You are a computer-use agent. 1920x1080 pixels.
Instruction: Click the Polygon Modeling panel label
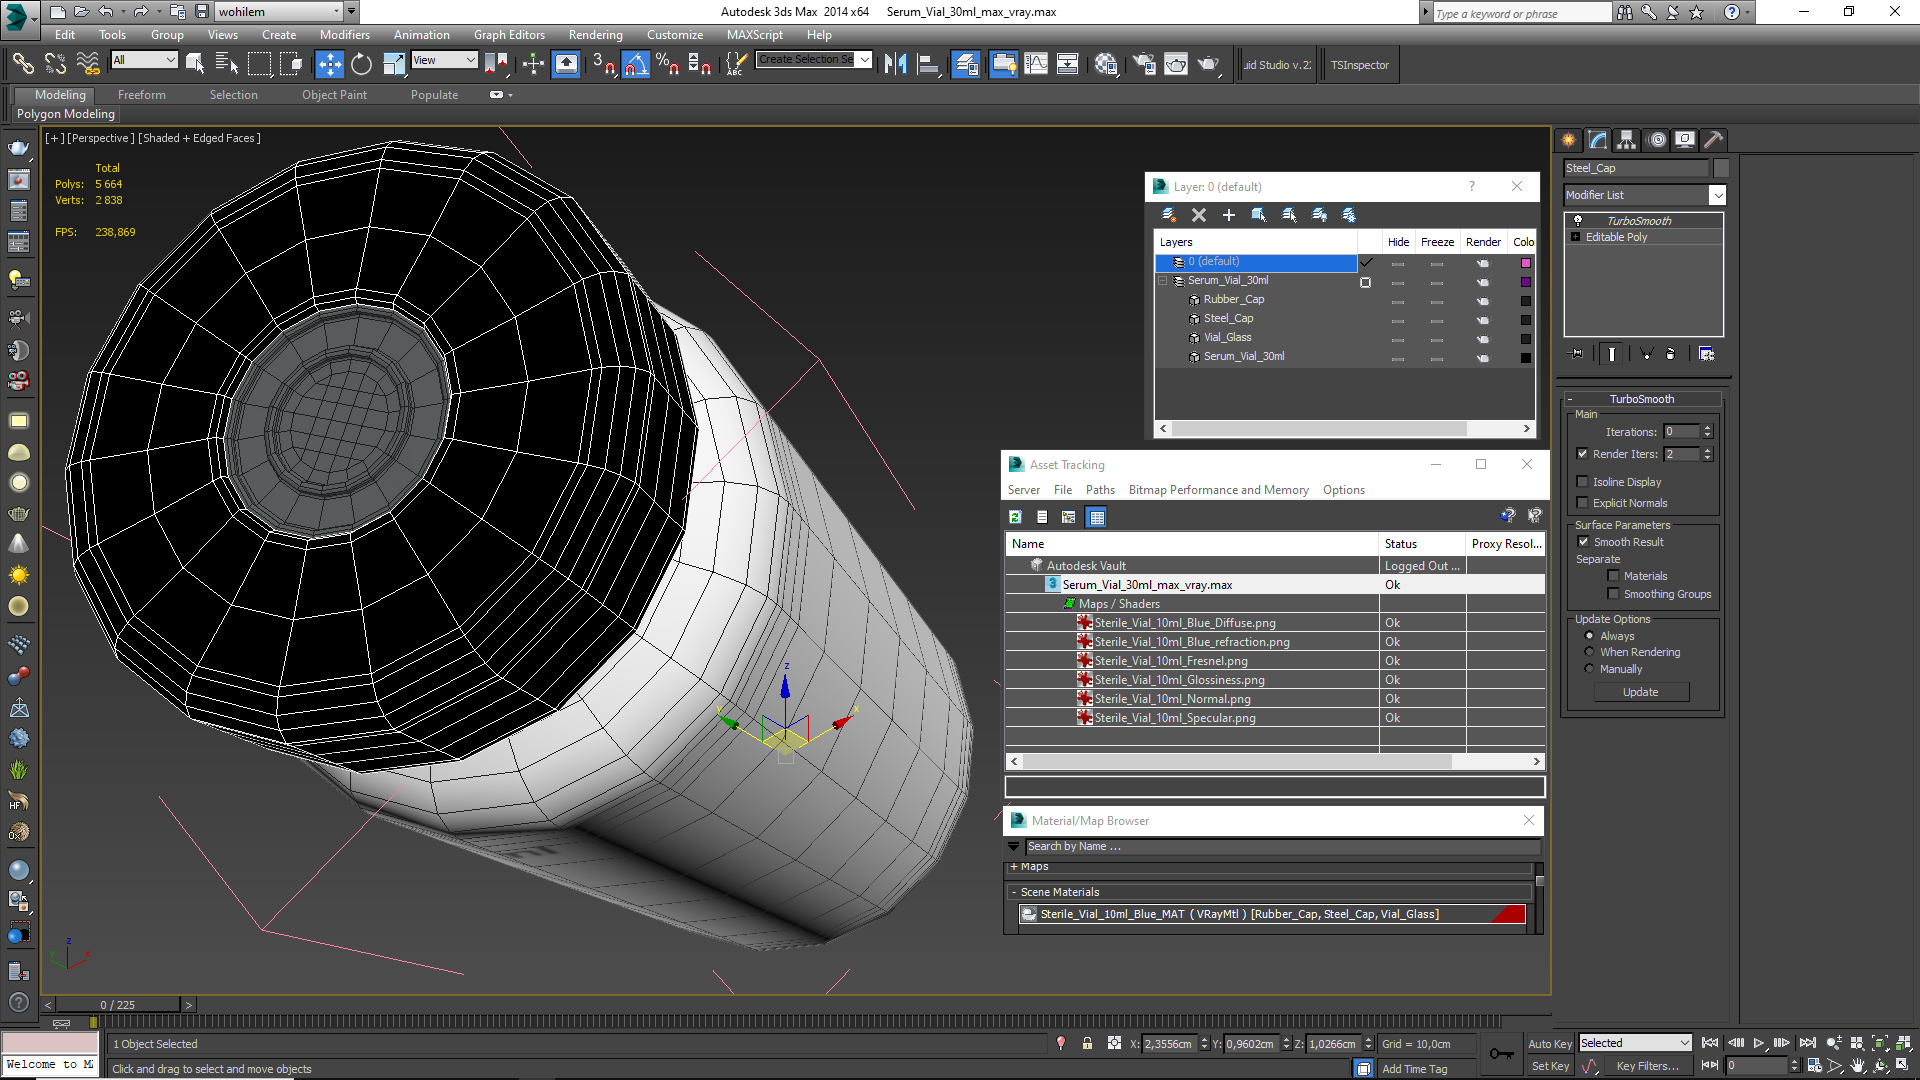pyautogui.click(x=66, y=114)
